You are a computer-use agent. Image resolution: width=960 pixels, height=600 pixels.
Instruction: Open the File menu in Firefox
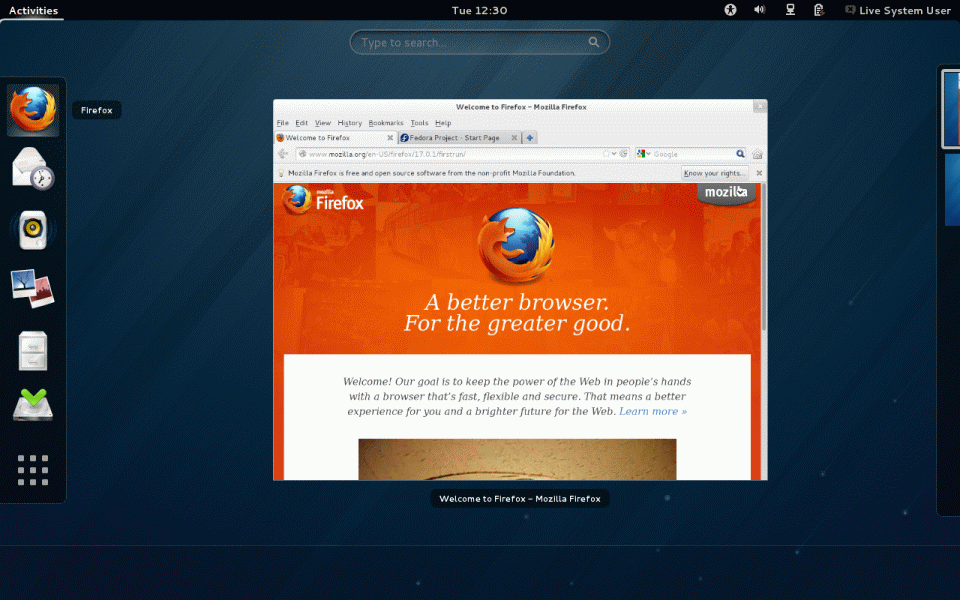pyautogui.click(x=282, y=123)
